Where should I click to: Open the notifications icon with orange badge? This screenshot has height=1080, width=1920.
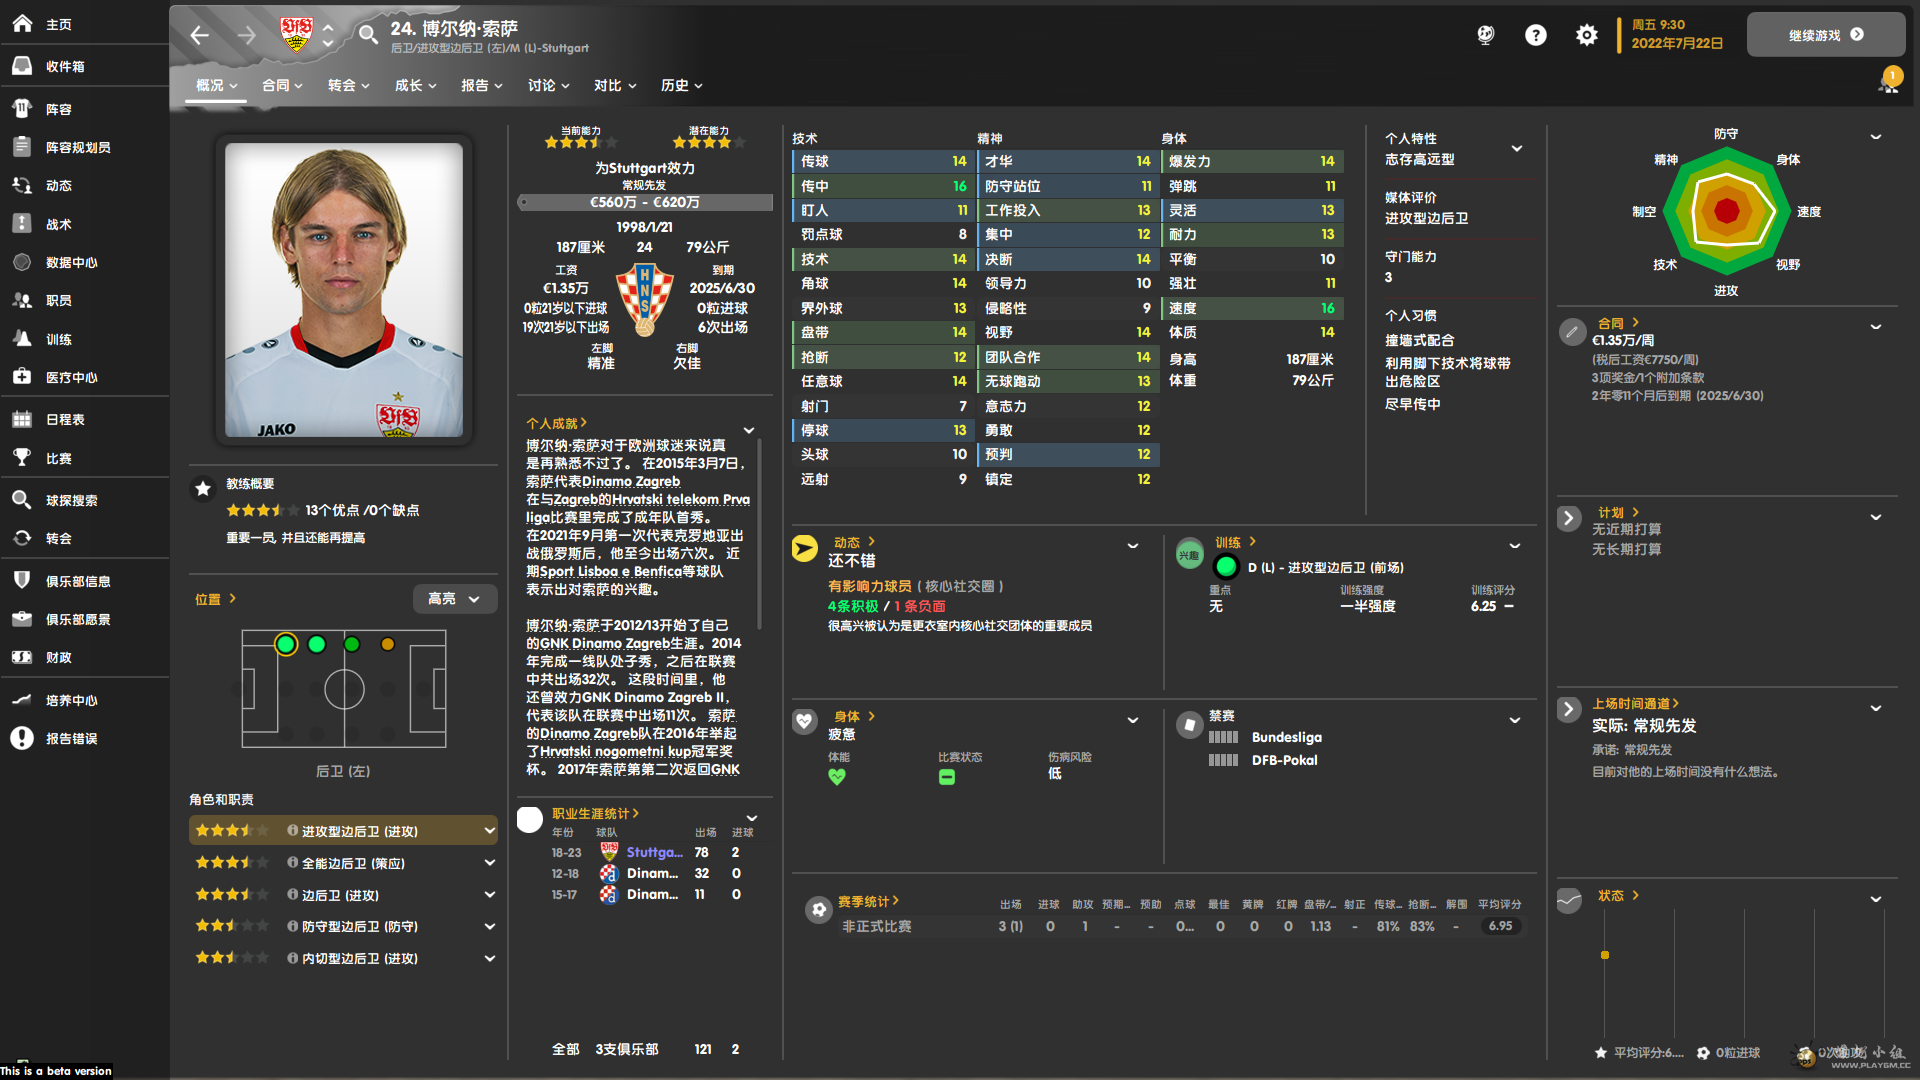click(1888, 82)
